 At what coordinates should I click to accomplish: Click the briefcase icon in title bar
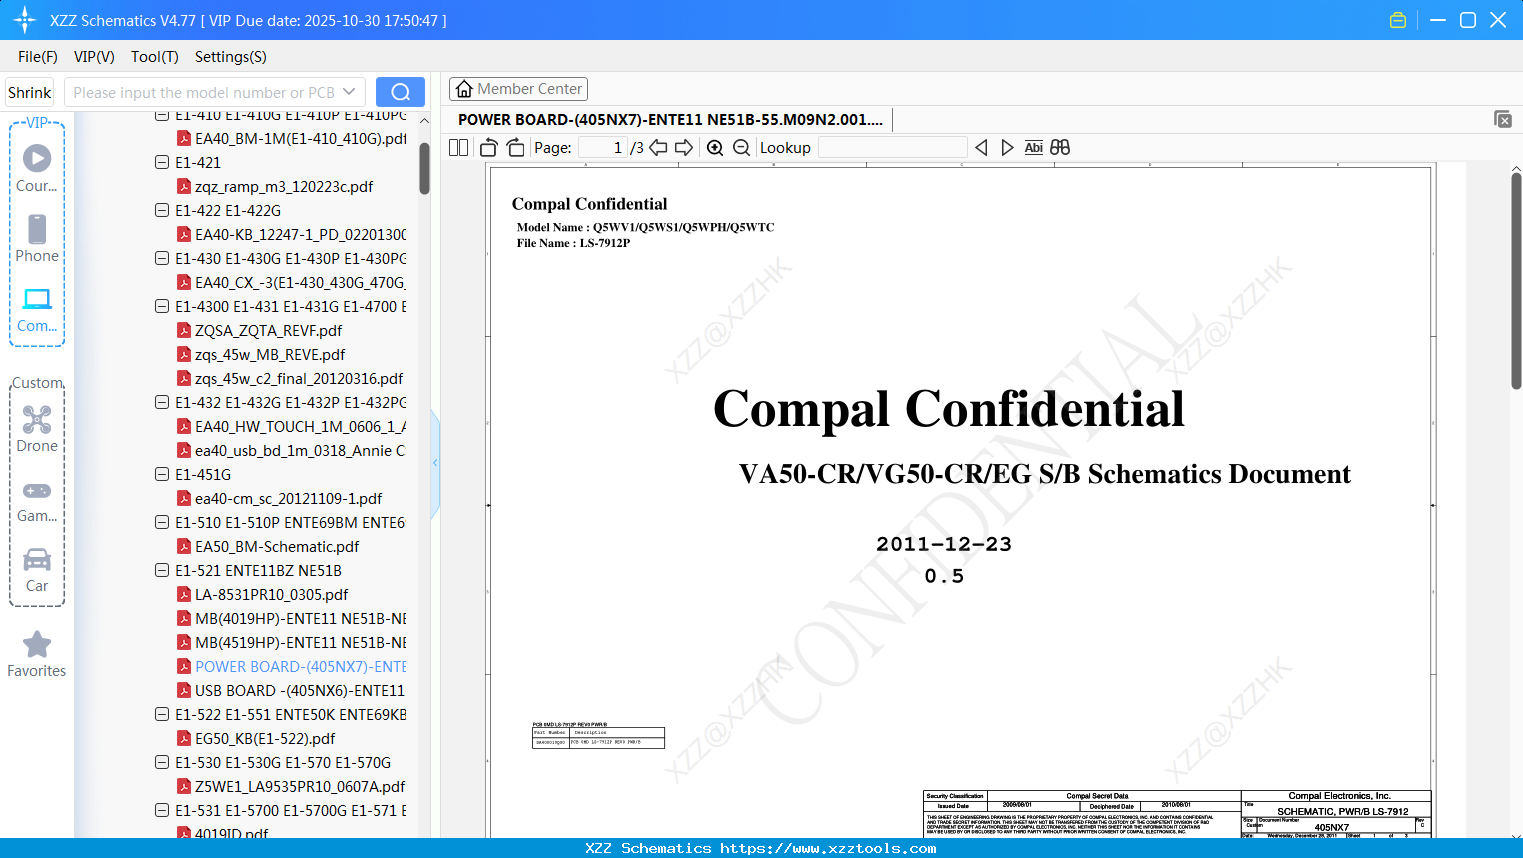(1398, 20)
